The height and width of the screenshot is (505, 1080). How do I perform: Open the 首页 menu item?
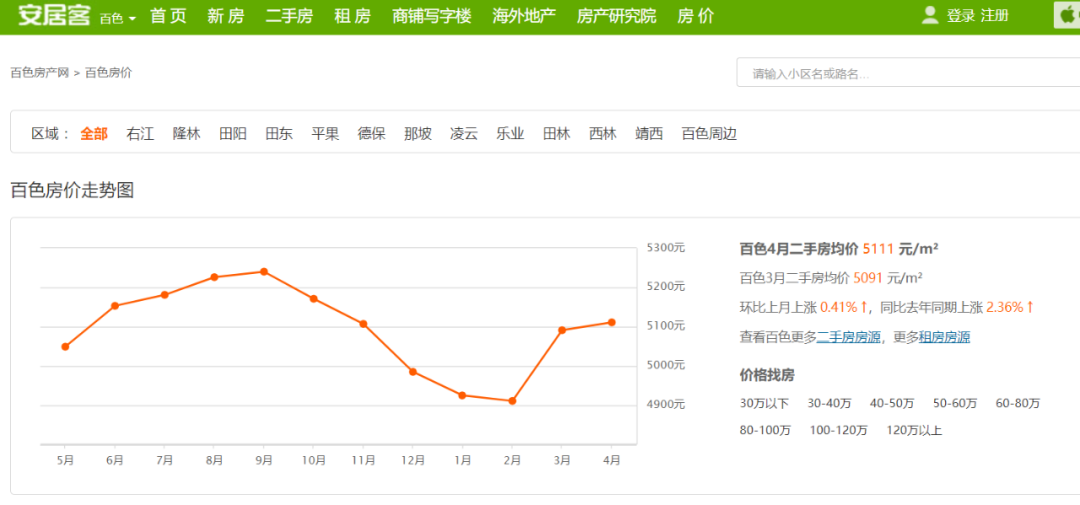[x=169, y=16]
